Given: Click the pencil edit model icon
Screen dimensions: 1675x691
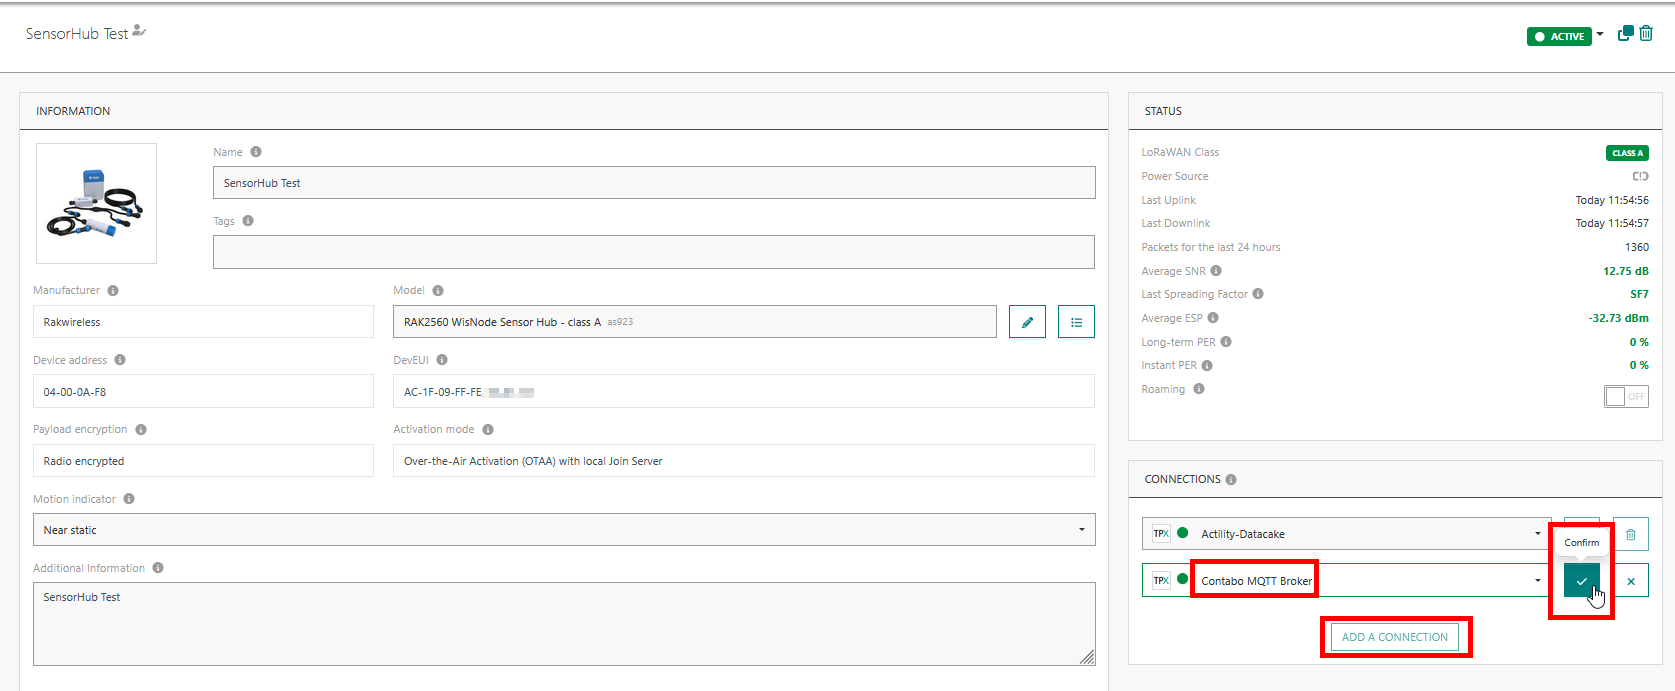Looking at the screenshot, I should 1027,322.
